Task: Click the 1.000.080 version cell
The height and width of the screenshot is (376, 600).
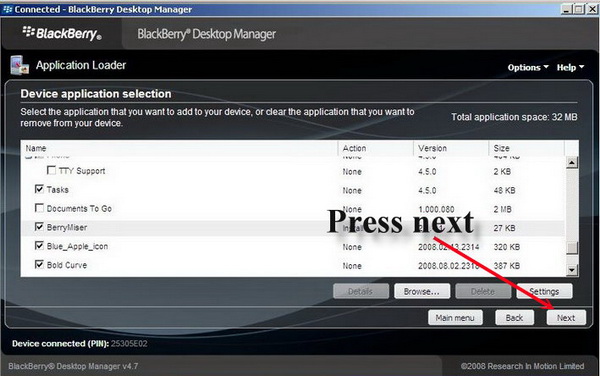Action: pyautogui.click(x=436, y=209)
